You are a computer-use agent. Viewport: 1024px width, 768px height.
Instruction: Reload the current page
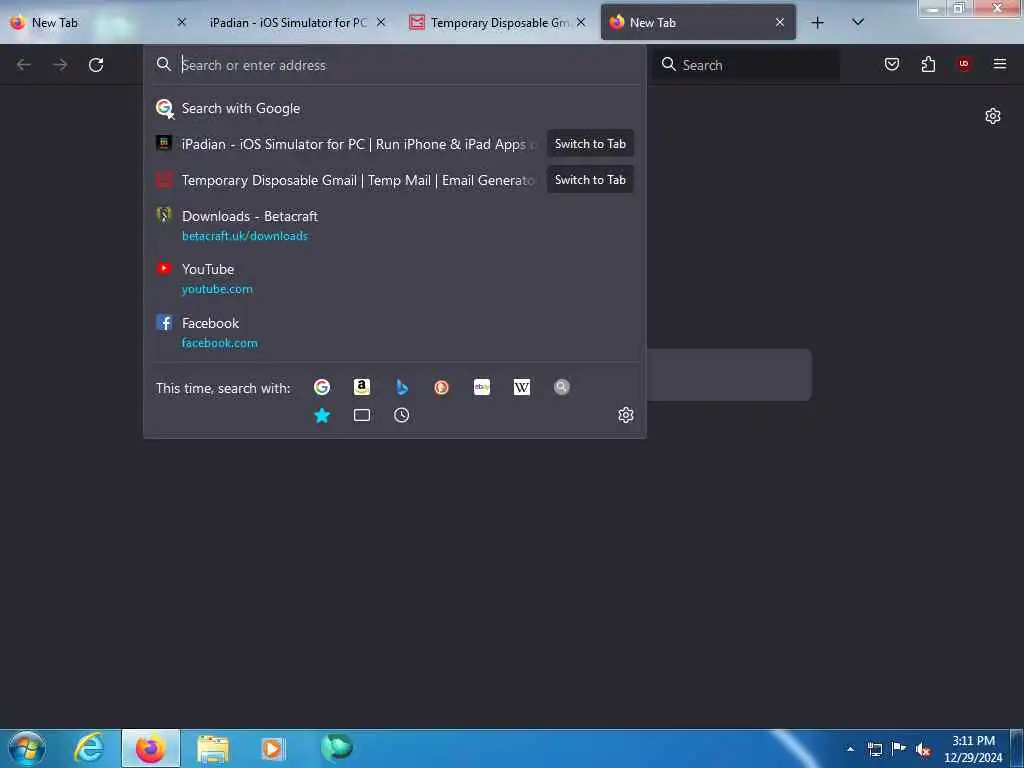(x=96, y=65)
